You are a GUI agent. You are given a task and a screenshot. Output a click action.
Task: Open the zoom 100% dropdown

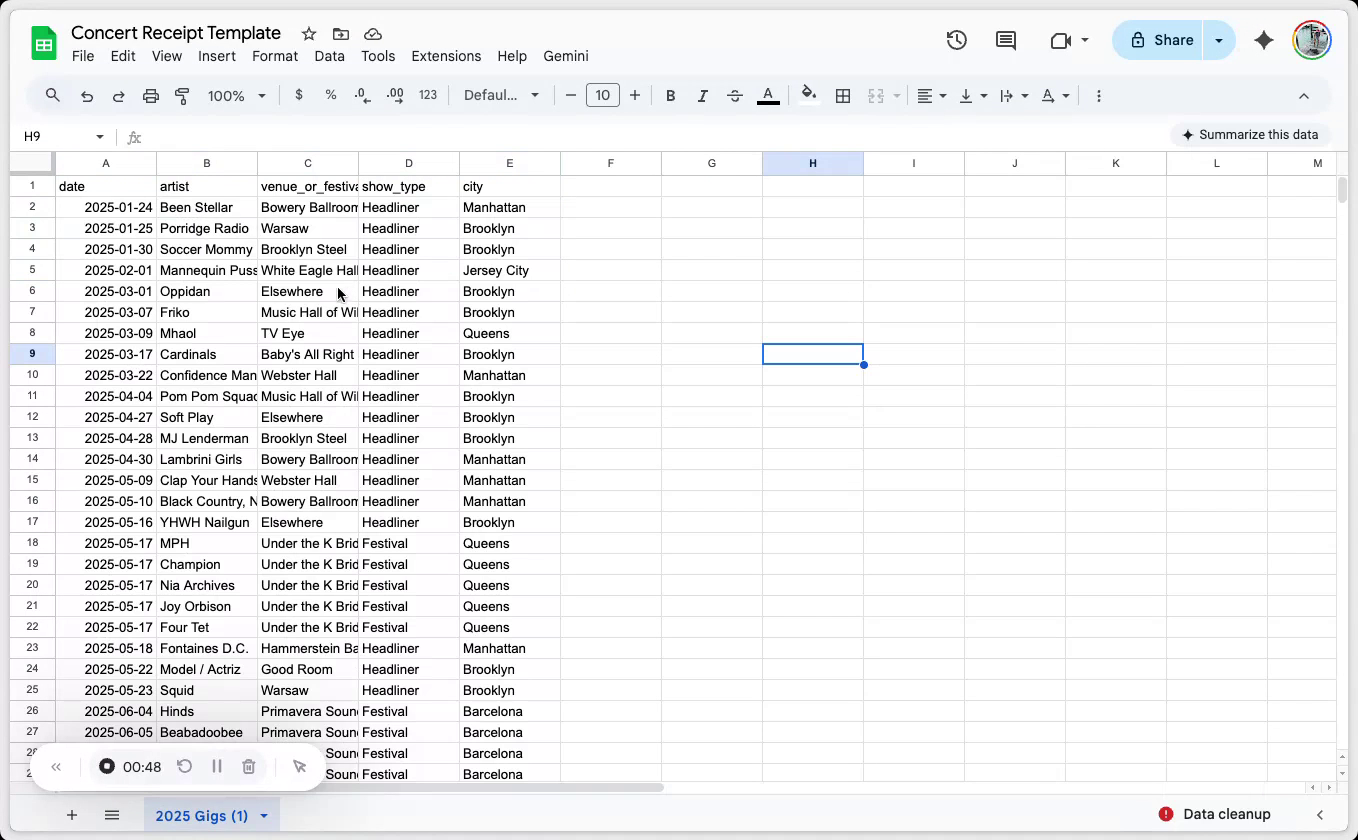coord(237,96)
